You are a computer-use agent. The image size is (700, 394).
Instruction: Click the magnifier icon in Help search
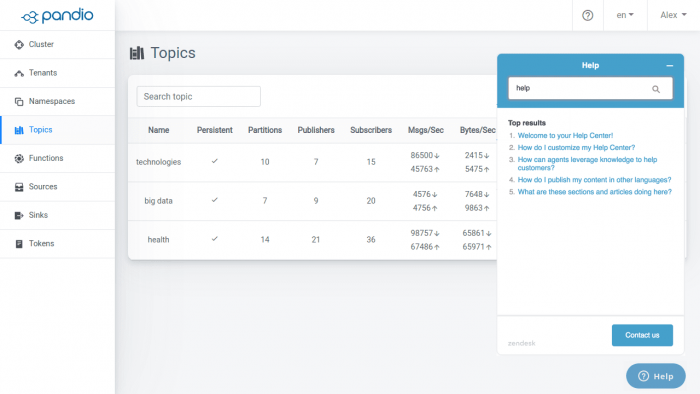[x=656, y=89]
